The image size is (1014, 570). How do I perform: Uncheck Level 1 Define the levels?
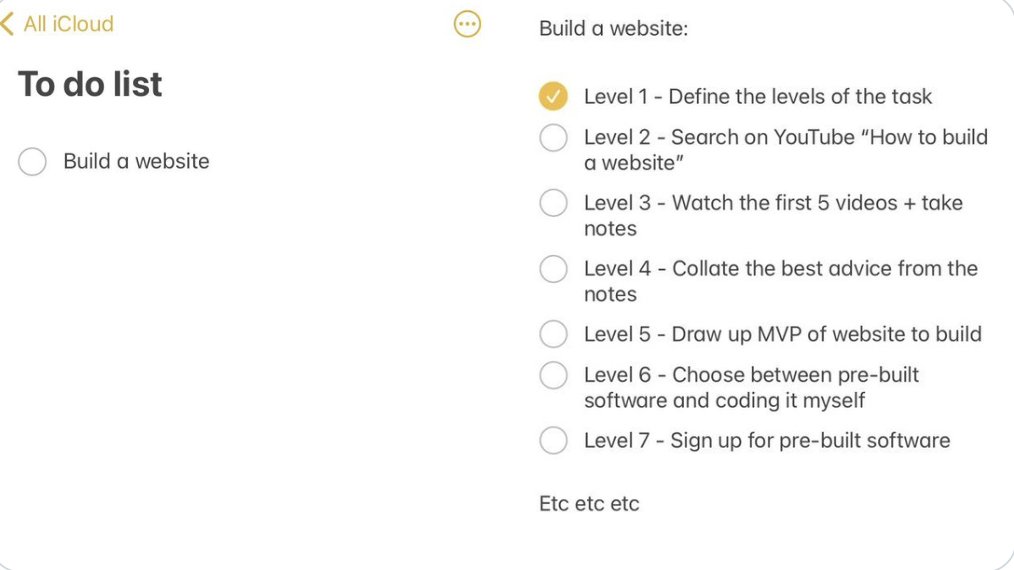[x=553, y=97]
